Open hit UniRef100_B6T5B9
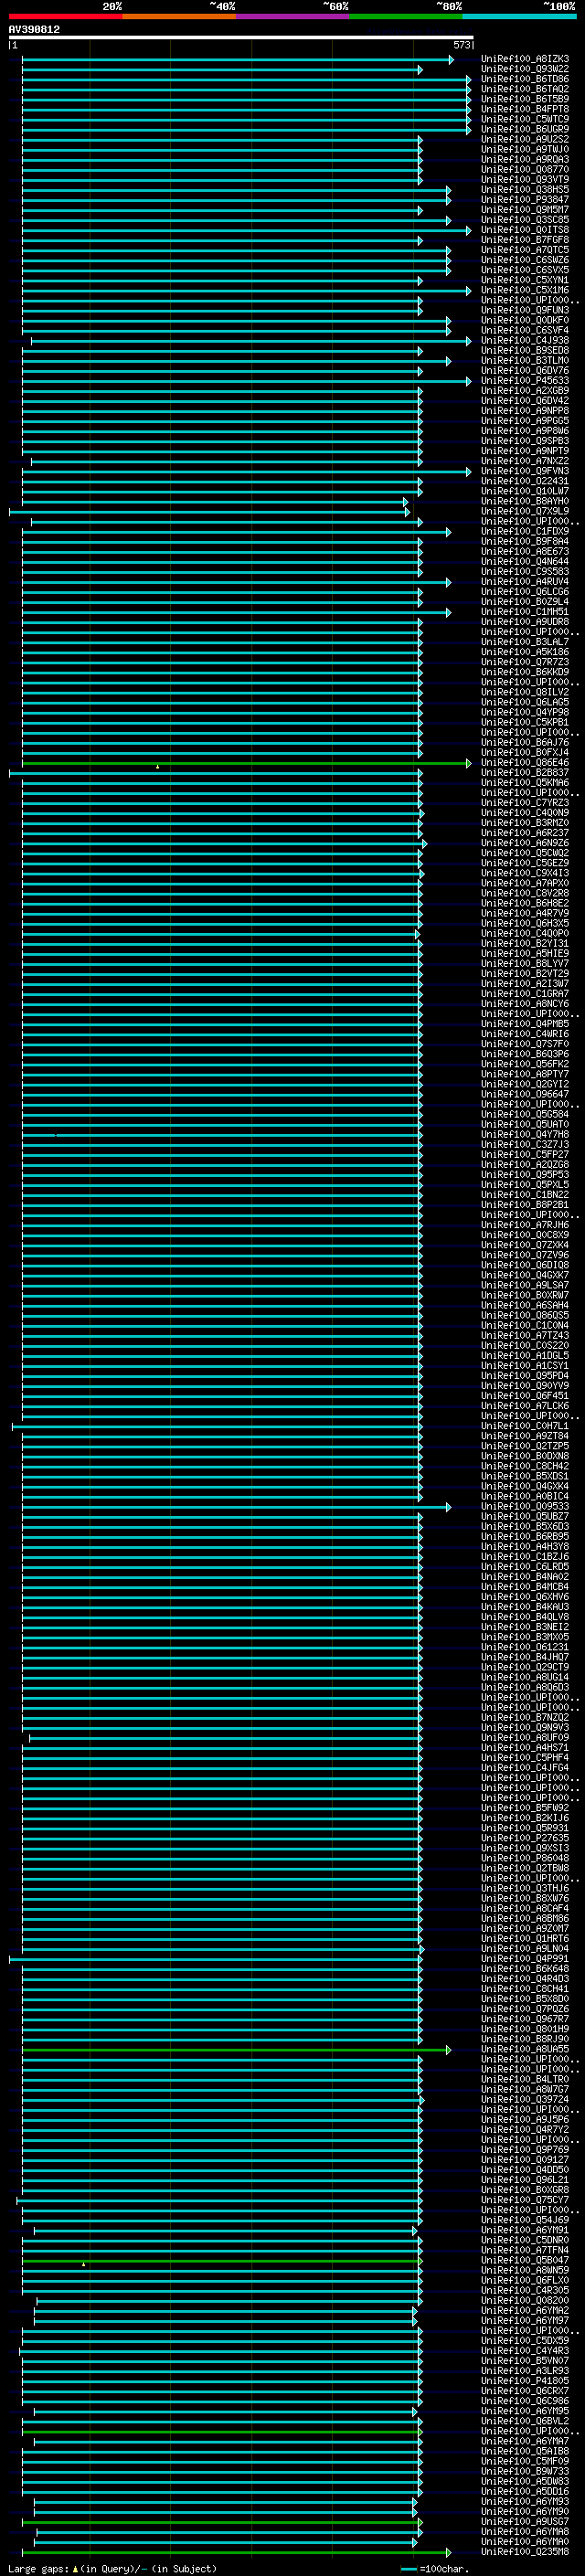Viewport: 585px width, 2576px height. [x=525, y=100]
